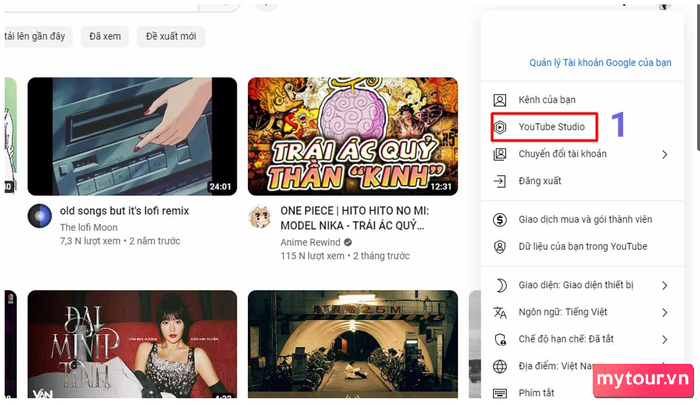Click the keyboard icon for Phím tắt
The width and height of the screenshot is (700, 405).
click(500, 393)
